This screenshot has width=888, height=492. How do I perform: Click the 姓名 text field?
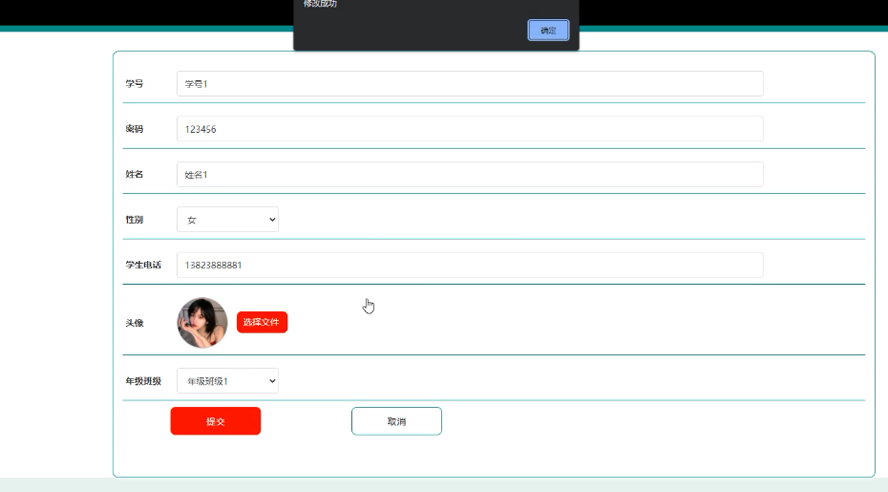click(x=470, y=174)
